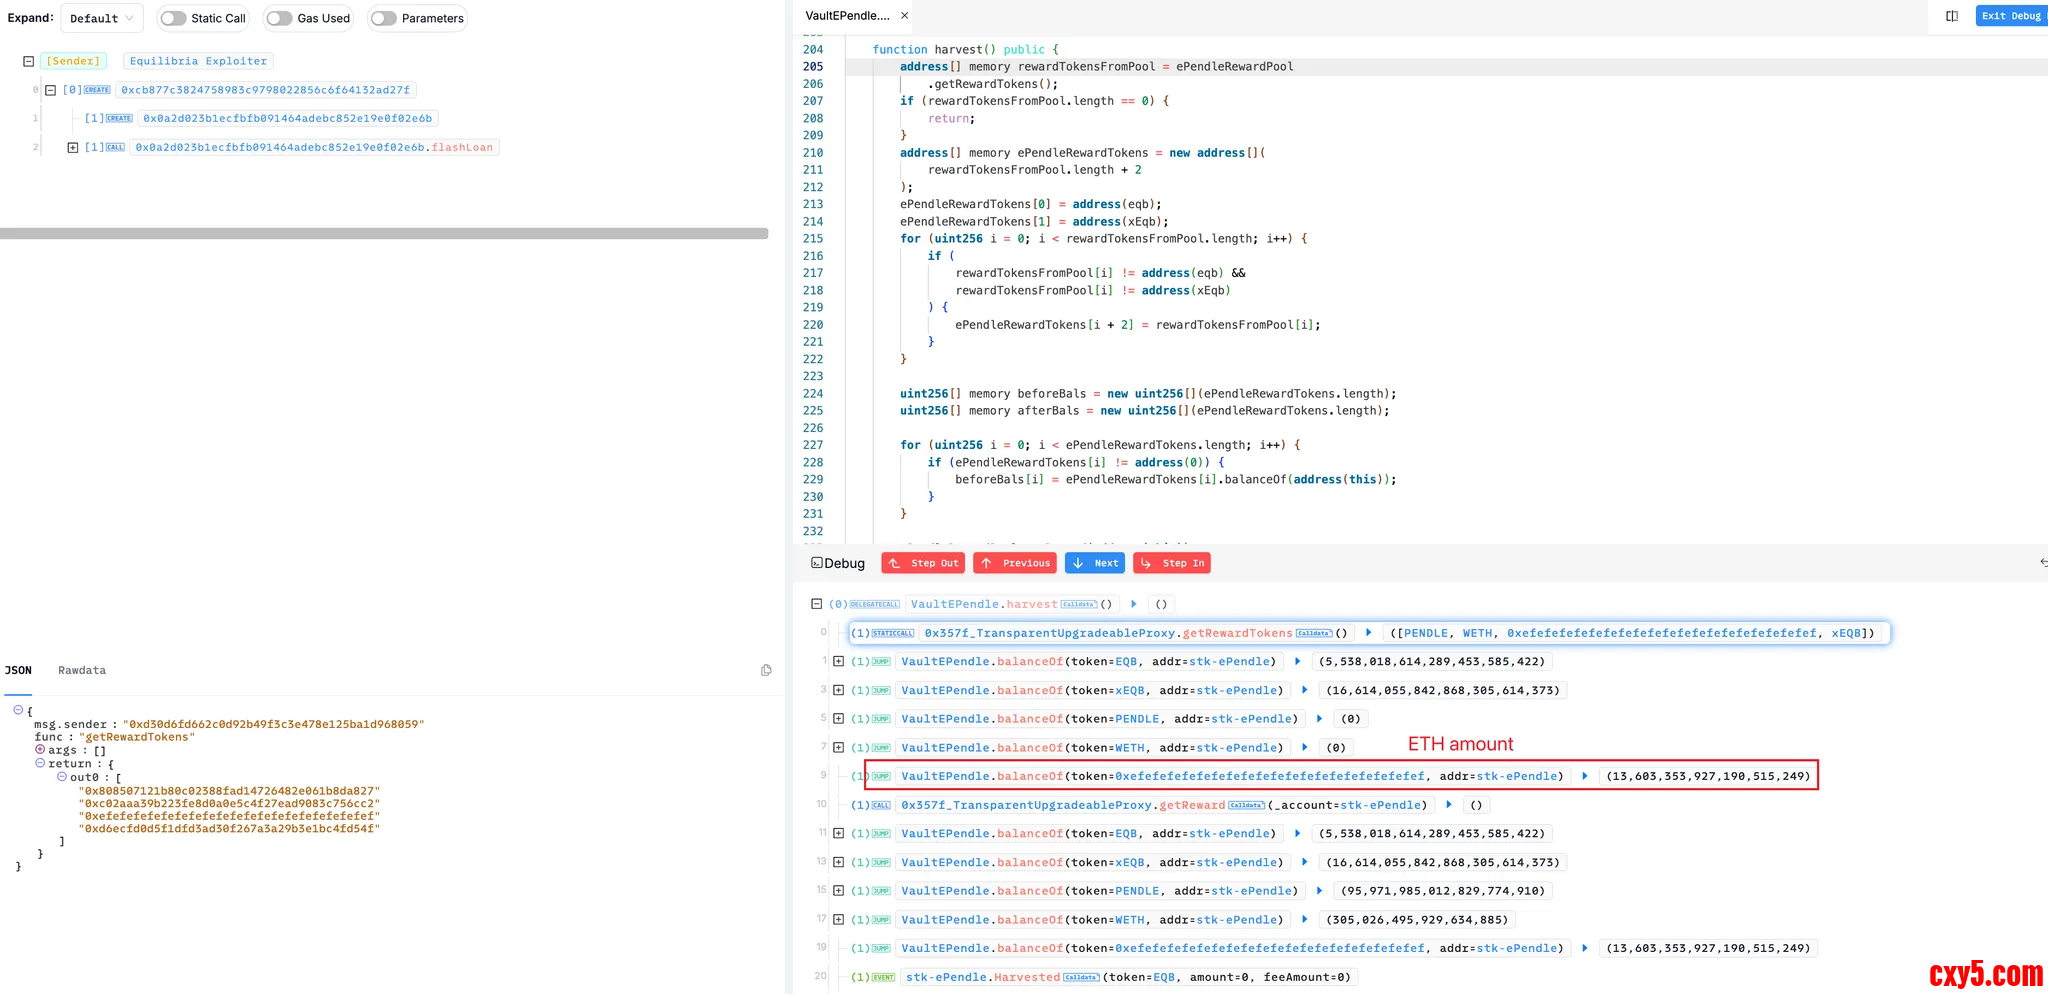
Task: Click the copy JSON icon
Action: (x=766, y=670)
